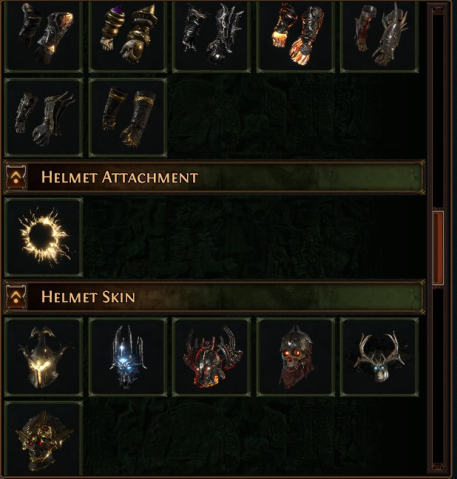The height and width of the screenshot is (479, 457).
Task: Collapse the Helmet Attachment section
Action: [x=16, y=177]
